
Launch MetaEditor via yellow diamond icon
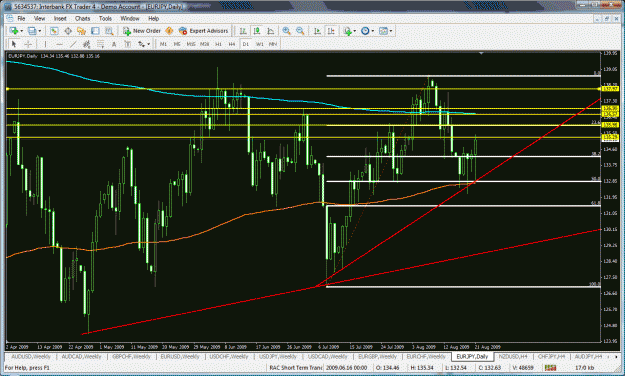pyautogui.click(x=169, y=31)
